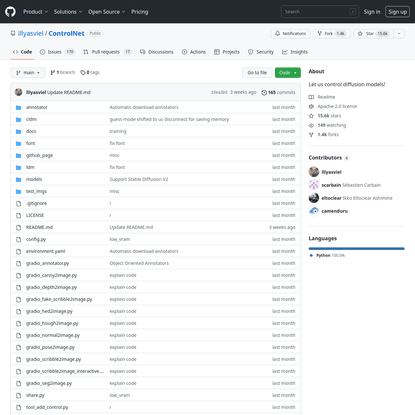Open the ldm folder
The image size is (415, 415).
(x=30, y=167)
